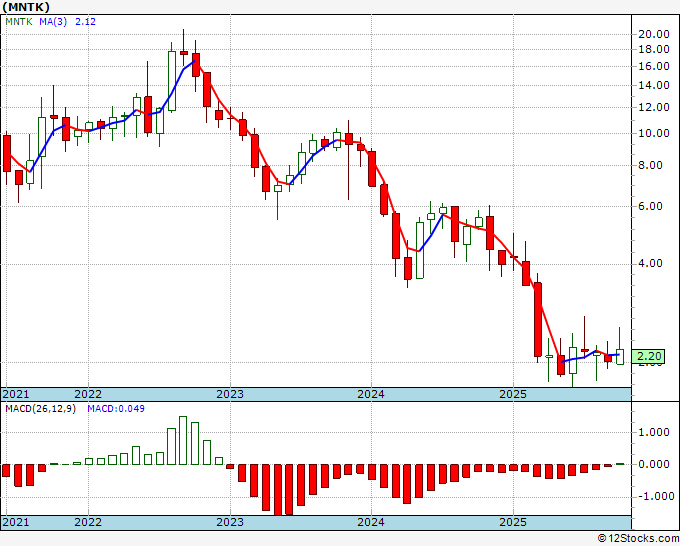This screenshot has height=546, width=680.
Task: Click the (MNTK) chart title
Action: click(x=26, y=7)
